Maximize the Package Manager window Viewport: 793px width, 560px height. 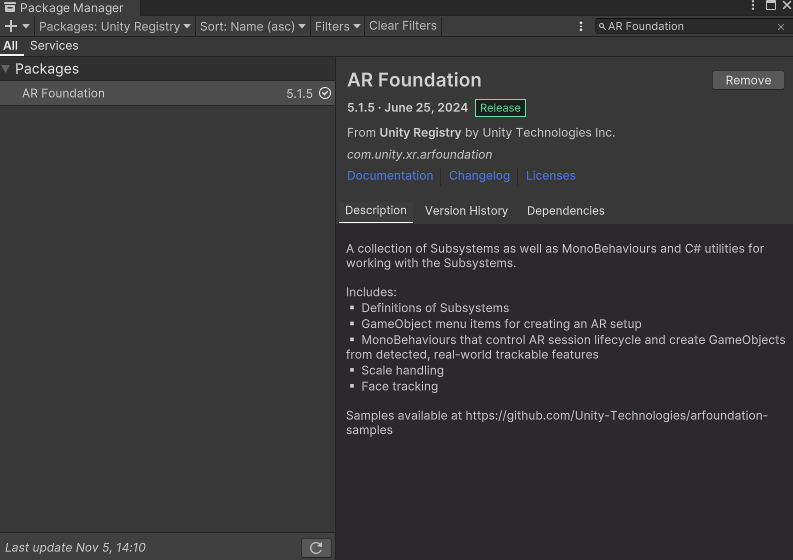coord(771,6)
